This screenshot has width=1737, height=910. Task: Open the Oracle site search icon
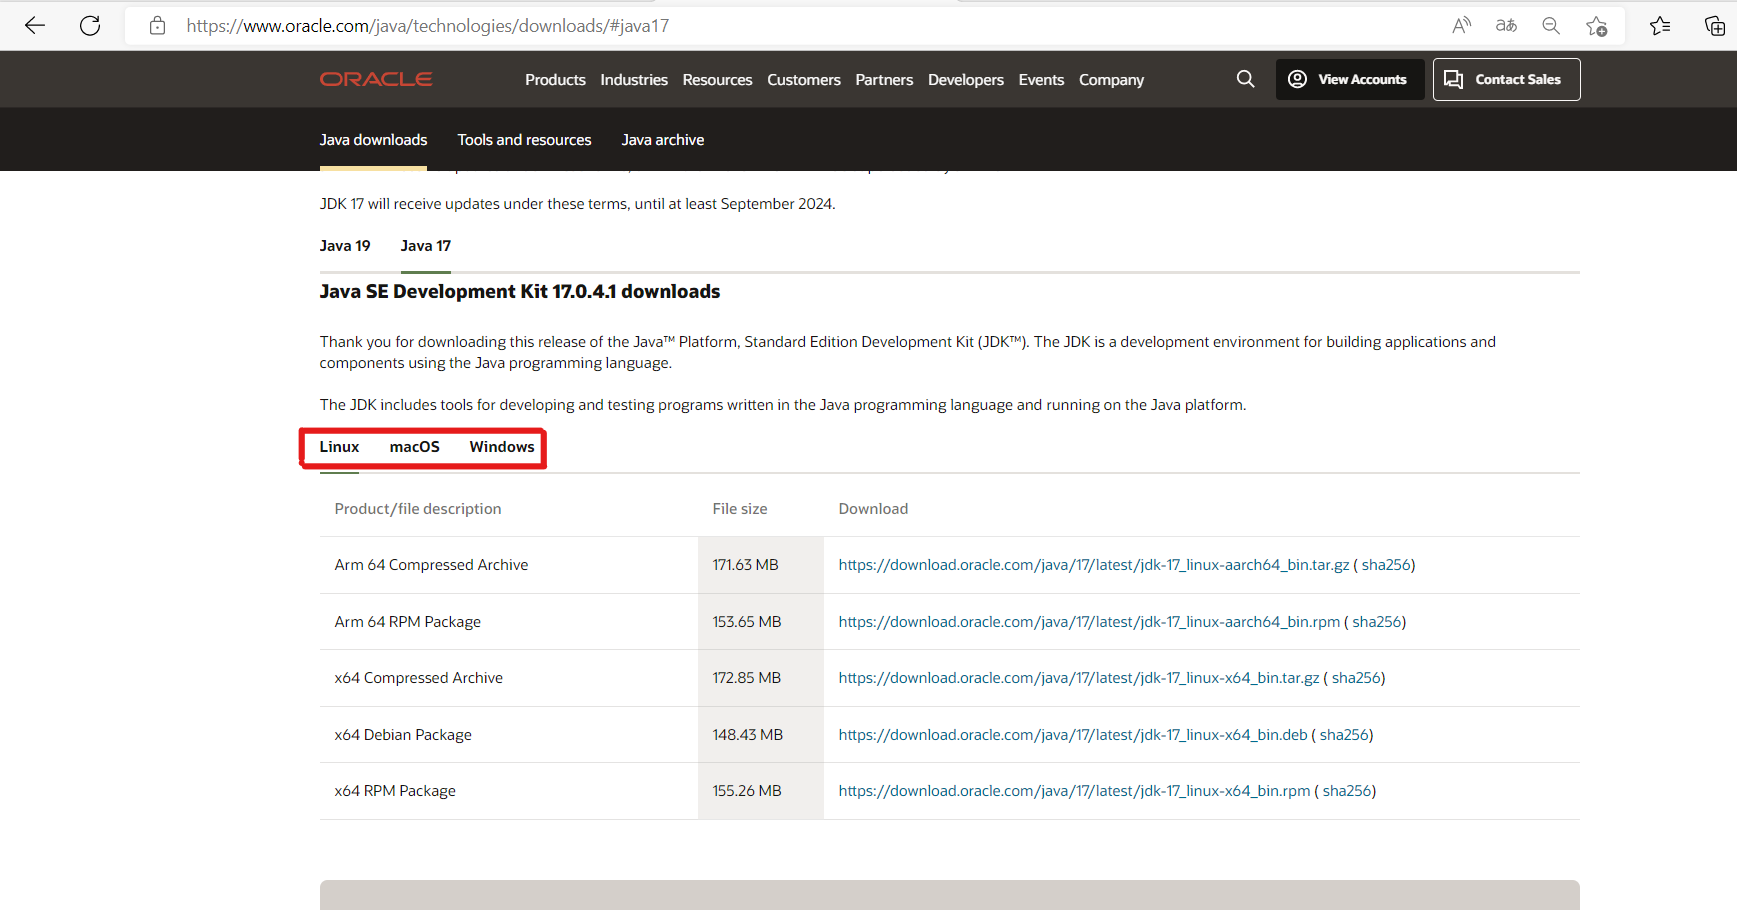pyautogui.click(x=1245, y=79)
